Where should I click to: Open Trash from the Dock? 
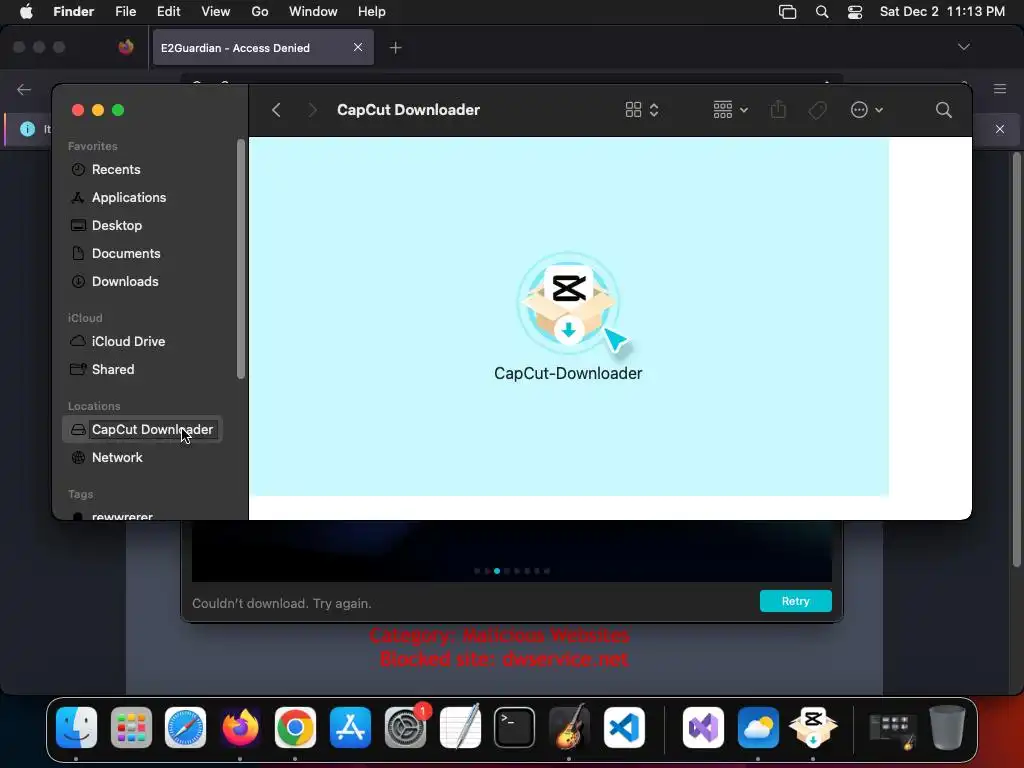coord(947,728)
